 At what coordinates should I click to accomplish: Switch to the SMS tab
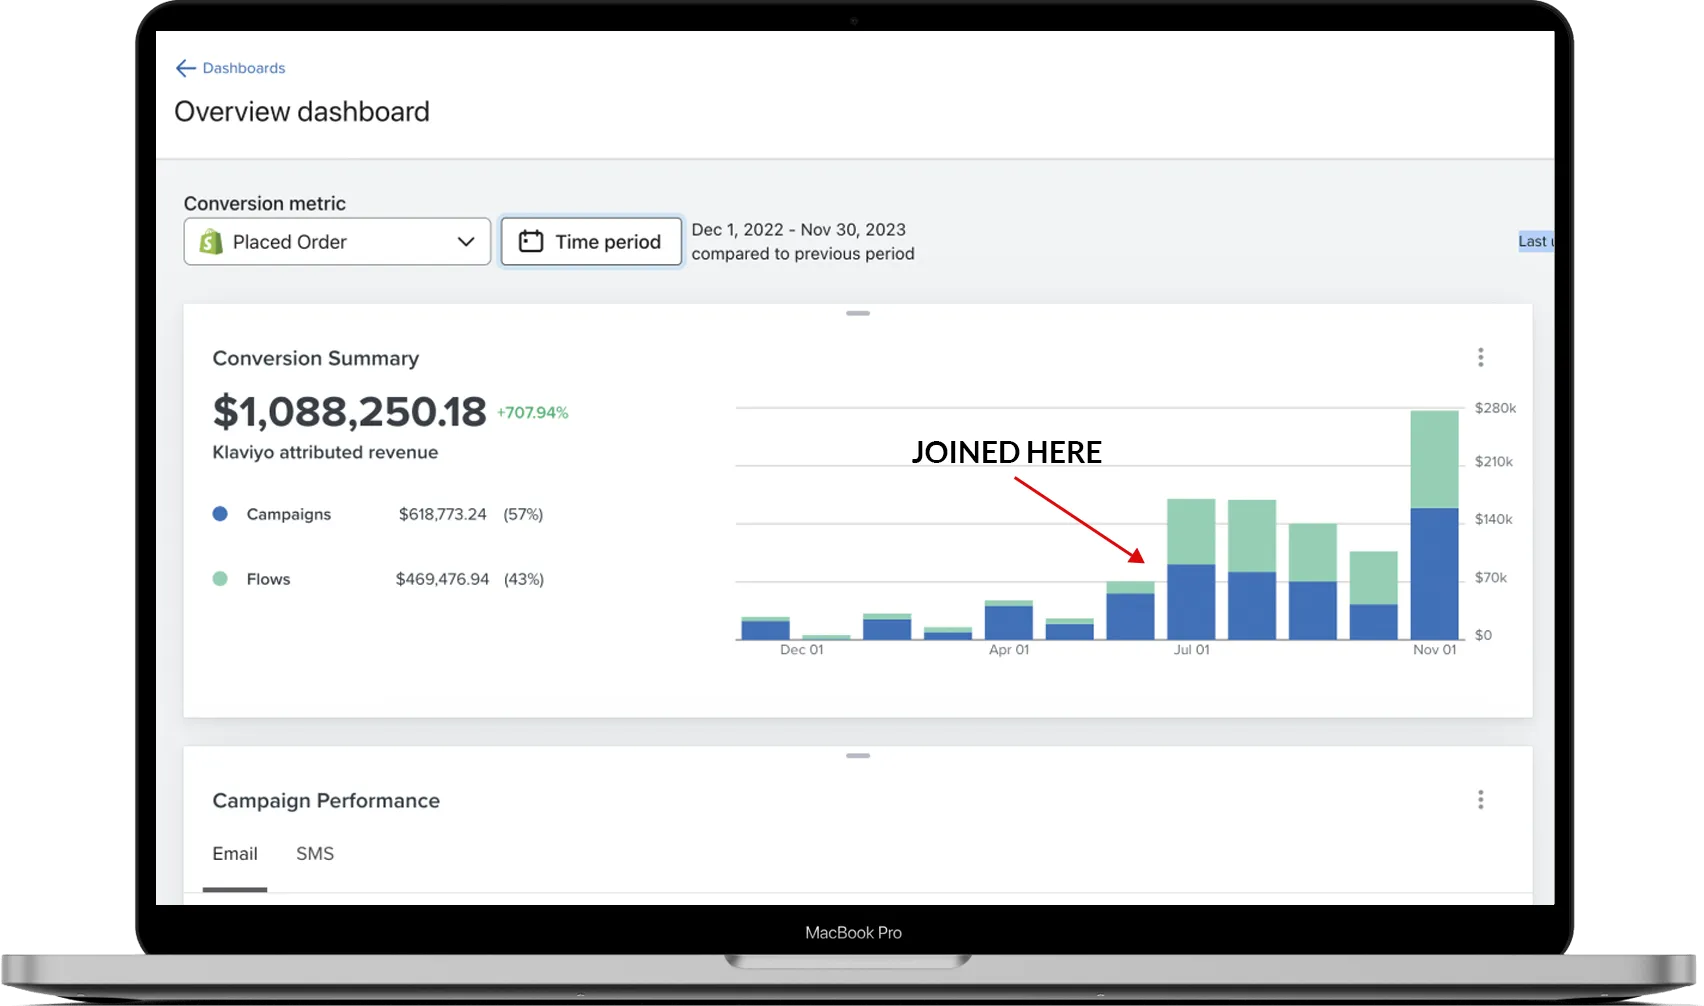[x=315, y=854]
